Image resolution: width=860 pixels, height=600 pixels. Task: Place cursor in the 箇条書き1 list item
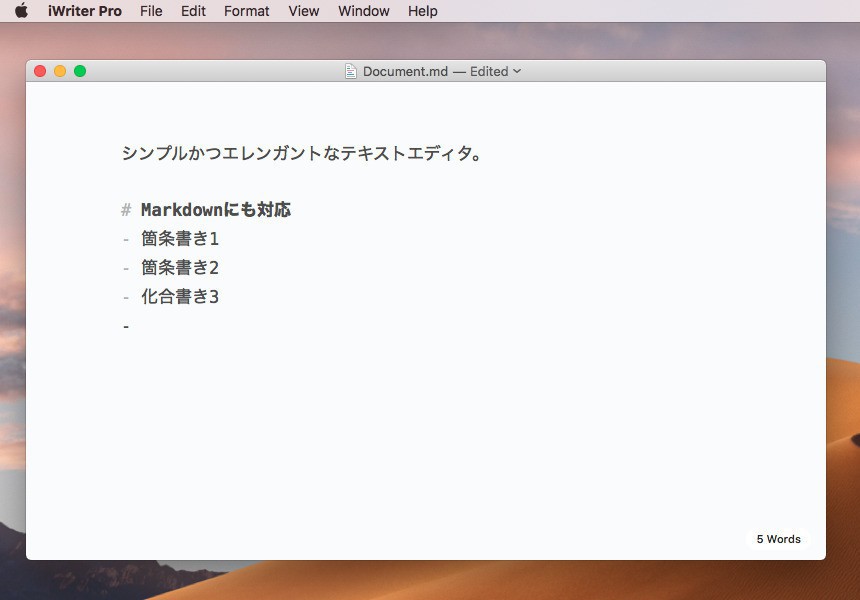[x=180, y=239]
